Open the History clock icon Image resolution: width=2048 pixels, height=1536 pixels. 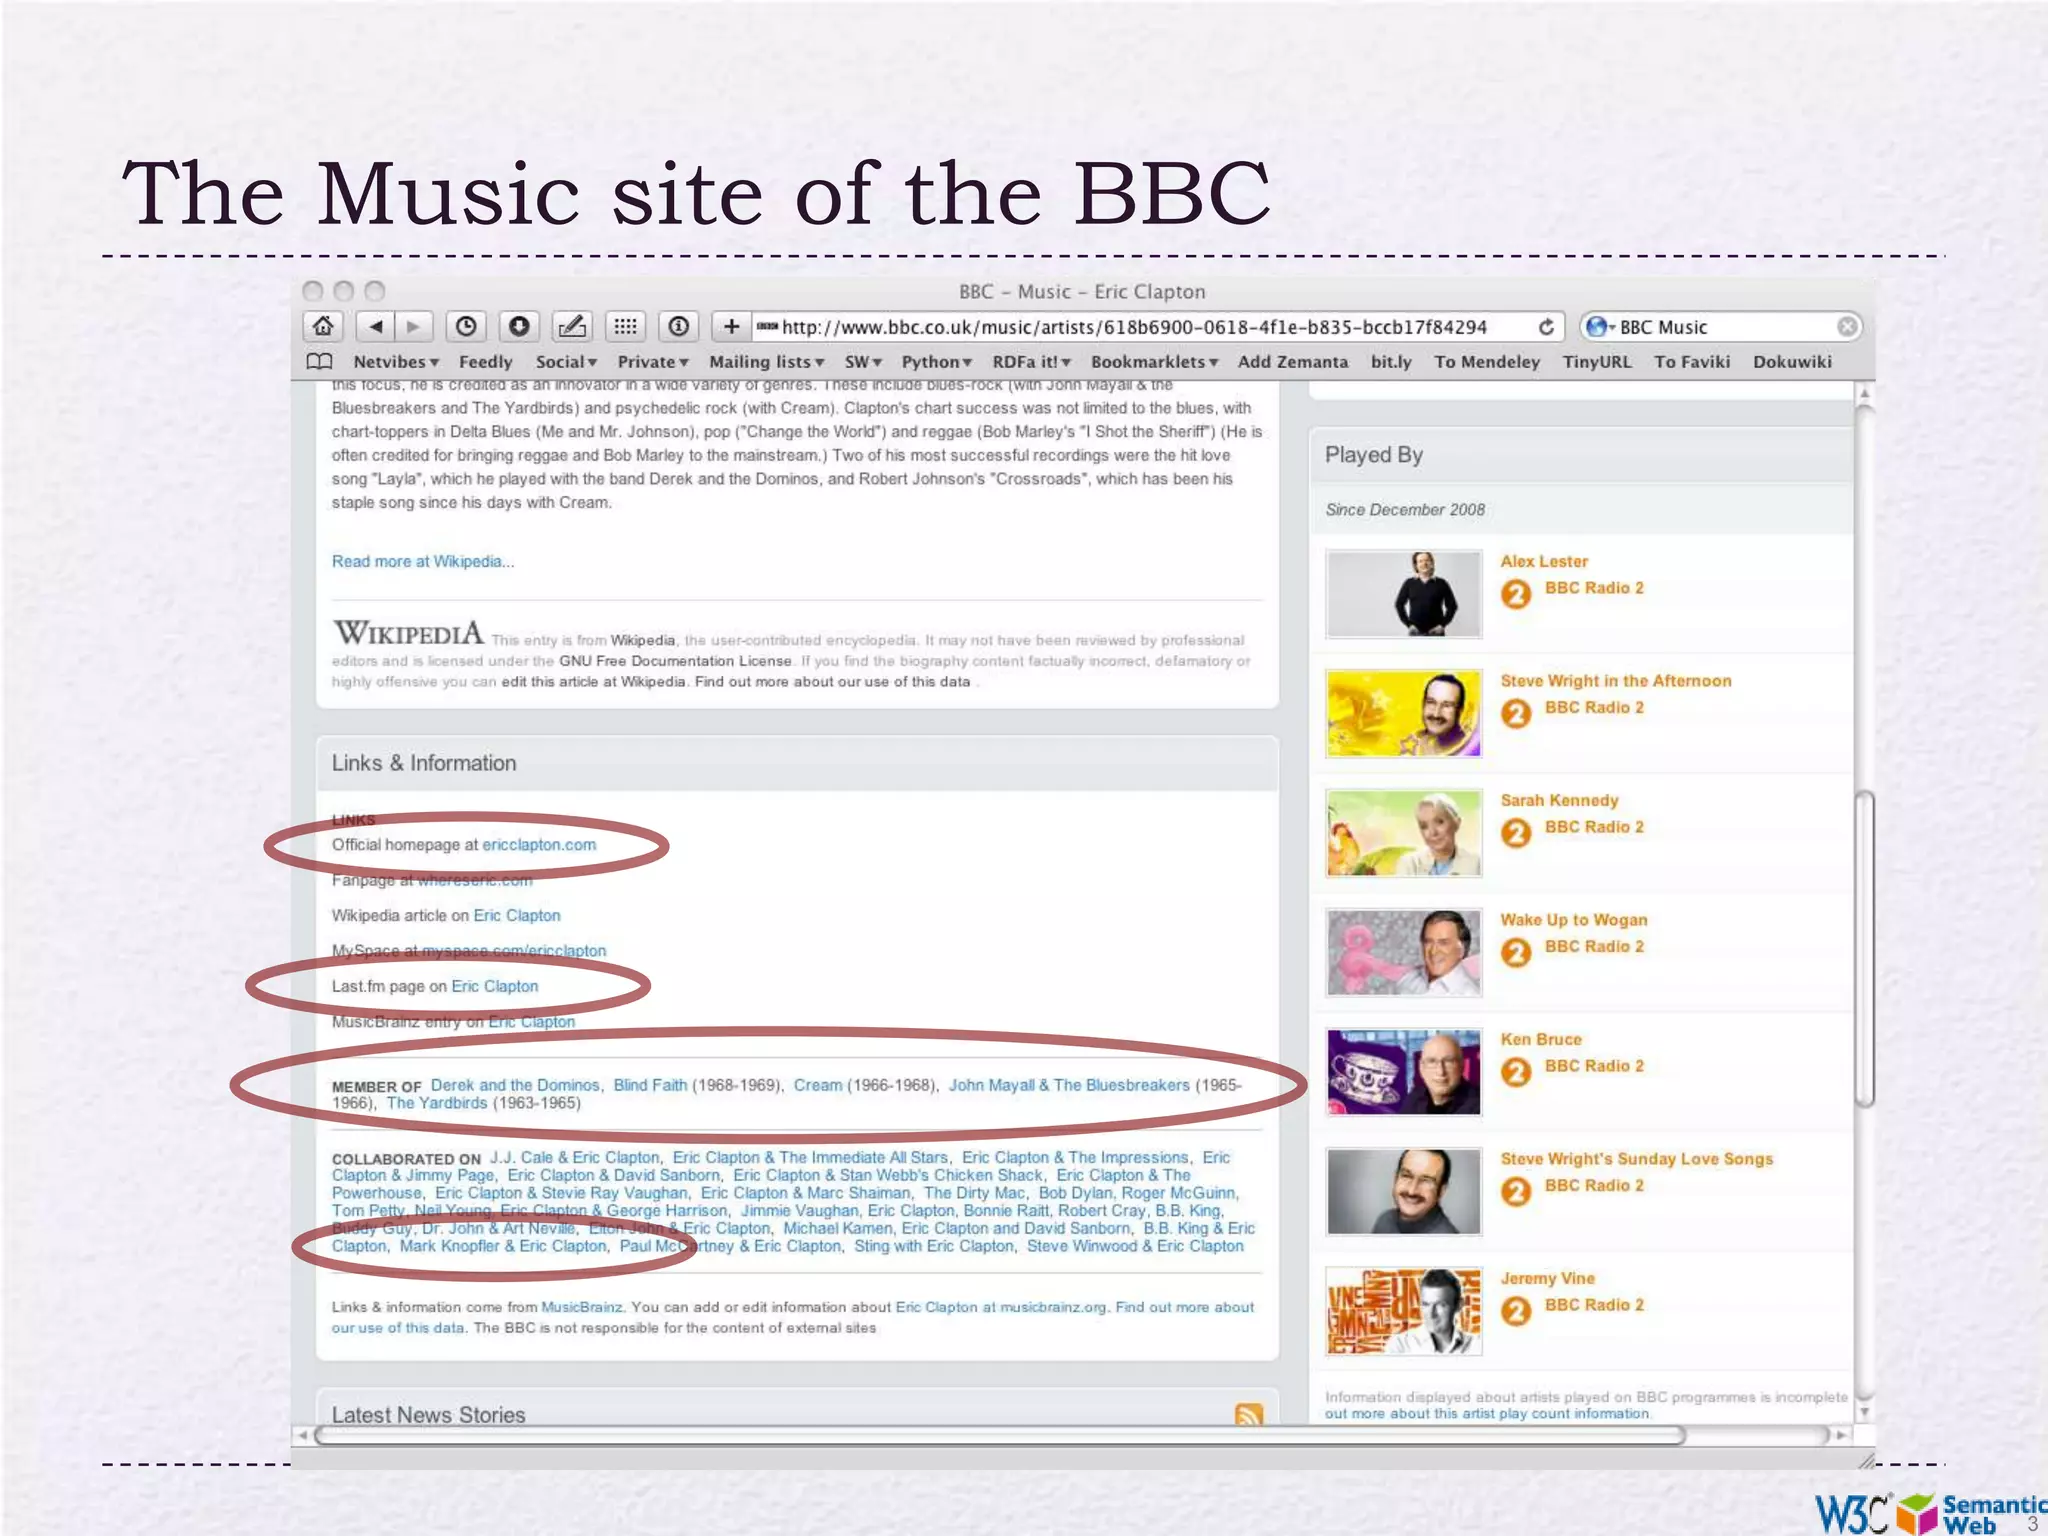coord(466,326)
